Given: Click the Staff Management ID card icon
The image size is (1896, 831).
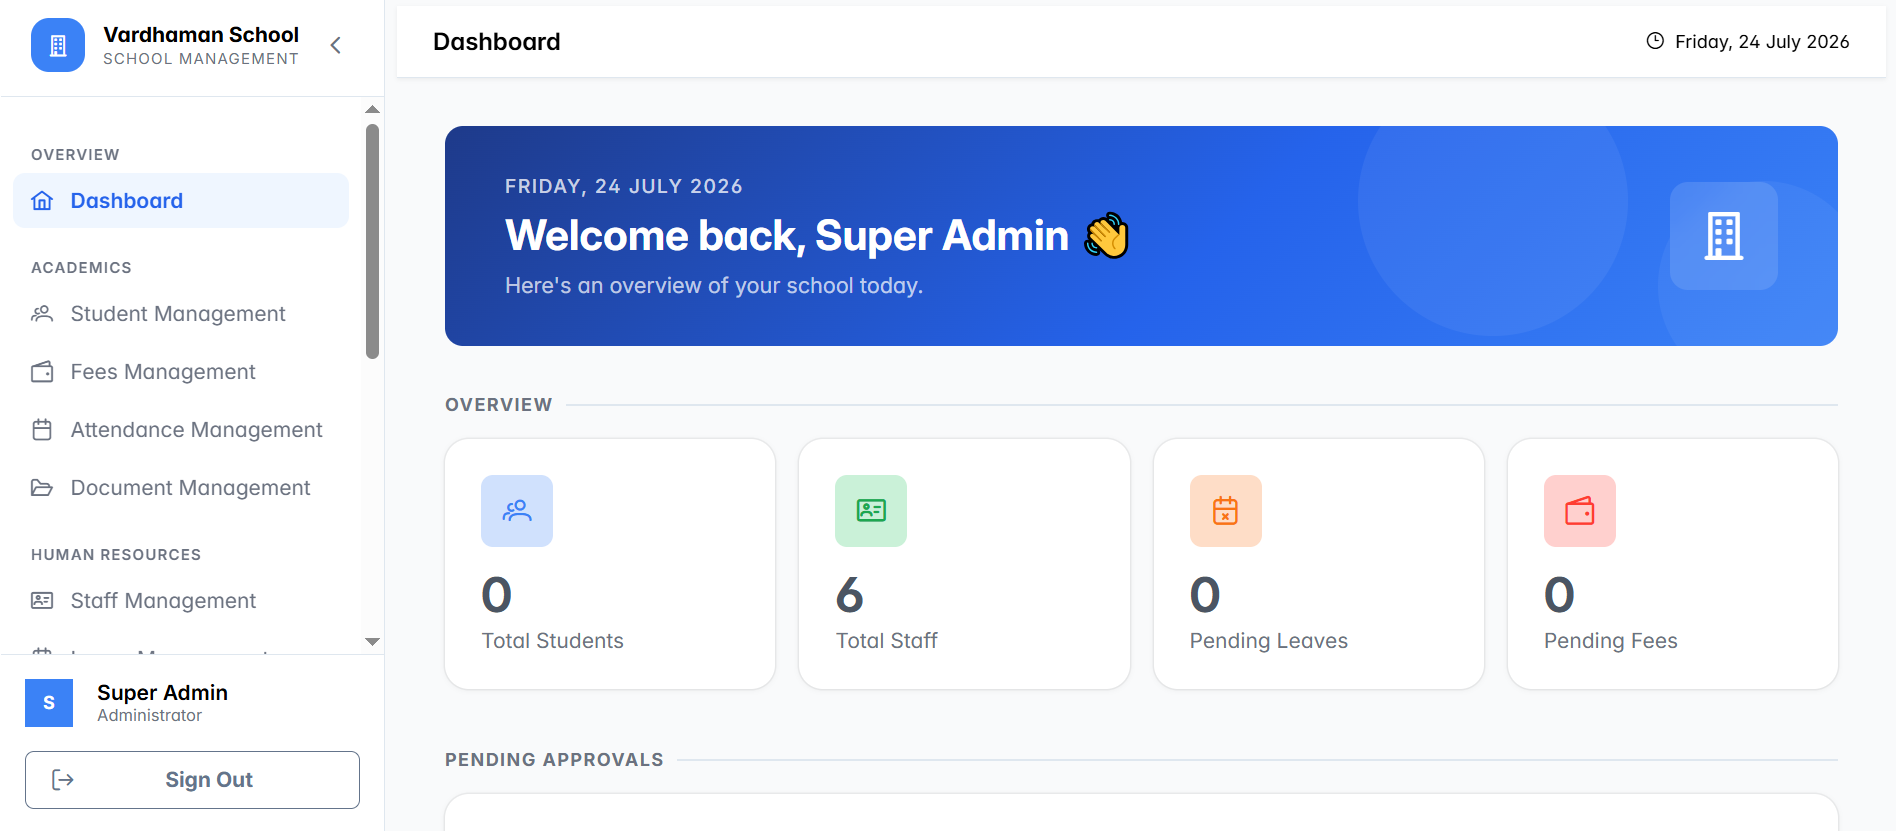Looking at the screenshot, I should tap(42, 601).
